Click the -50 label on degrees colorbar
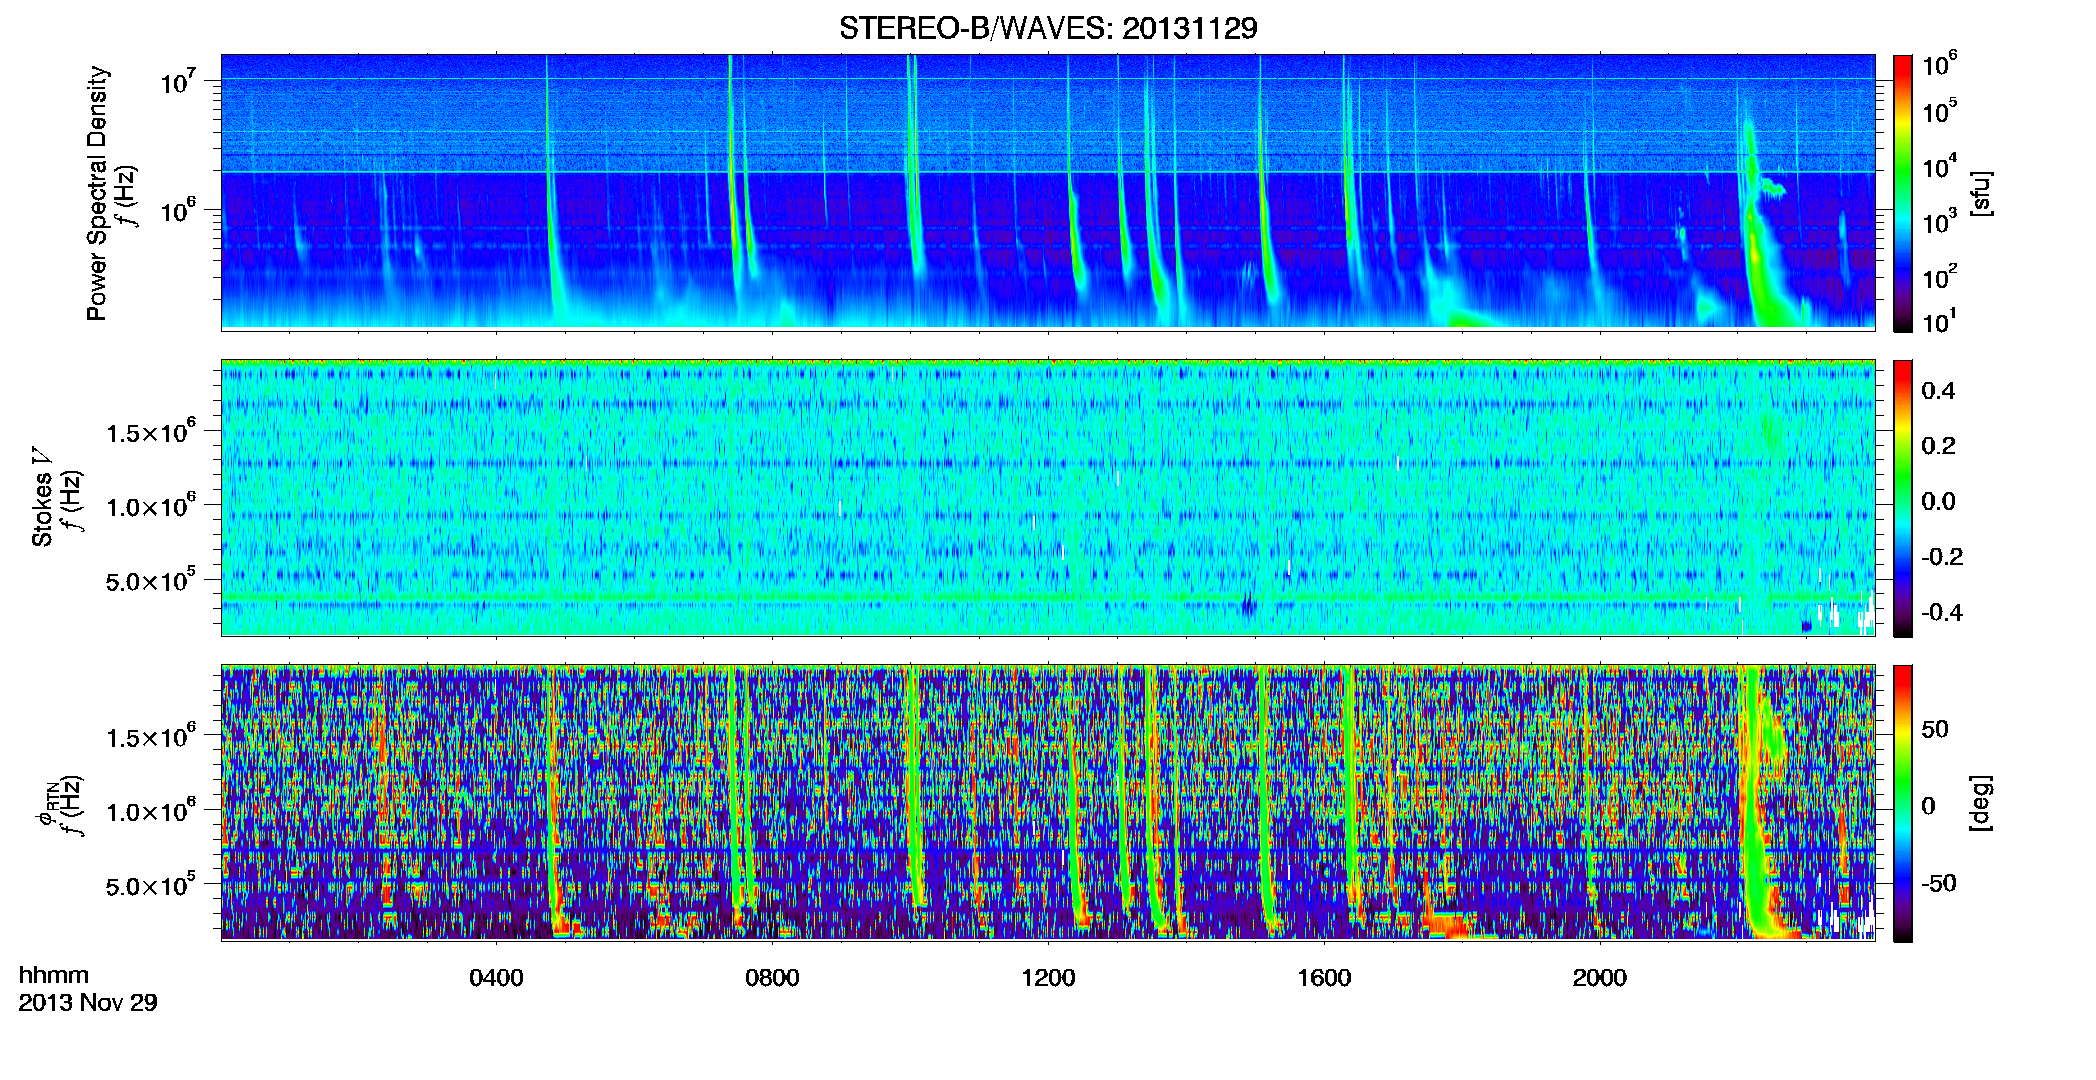This screenshot has height=1080, width=2096. [x=1939, y=883]
